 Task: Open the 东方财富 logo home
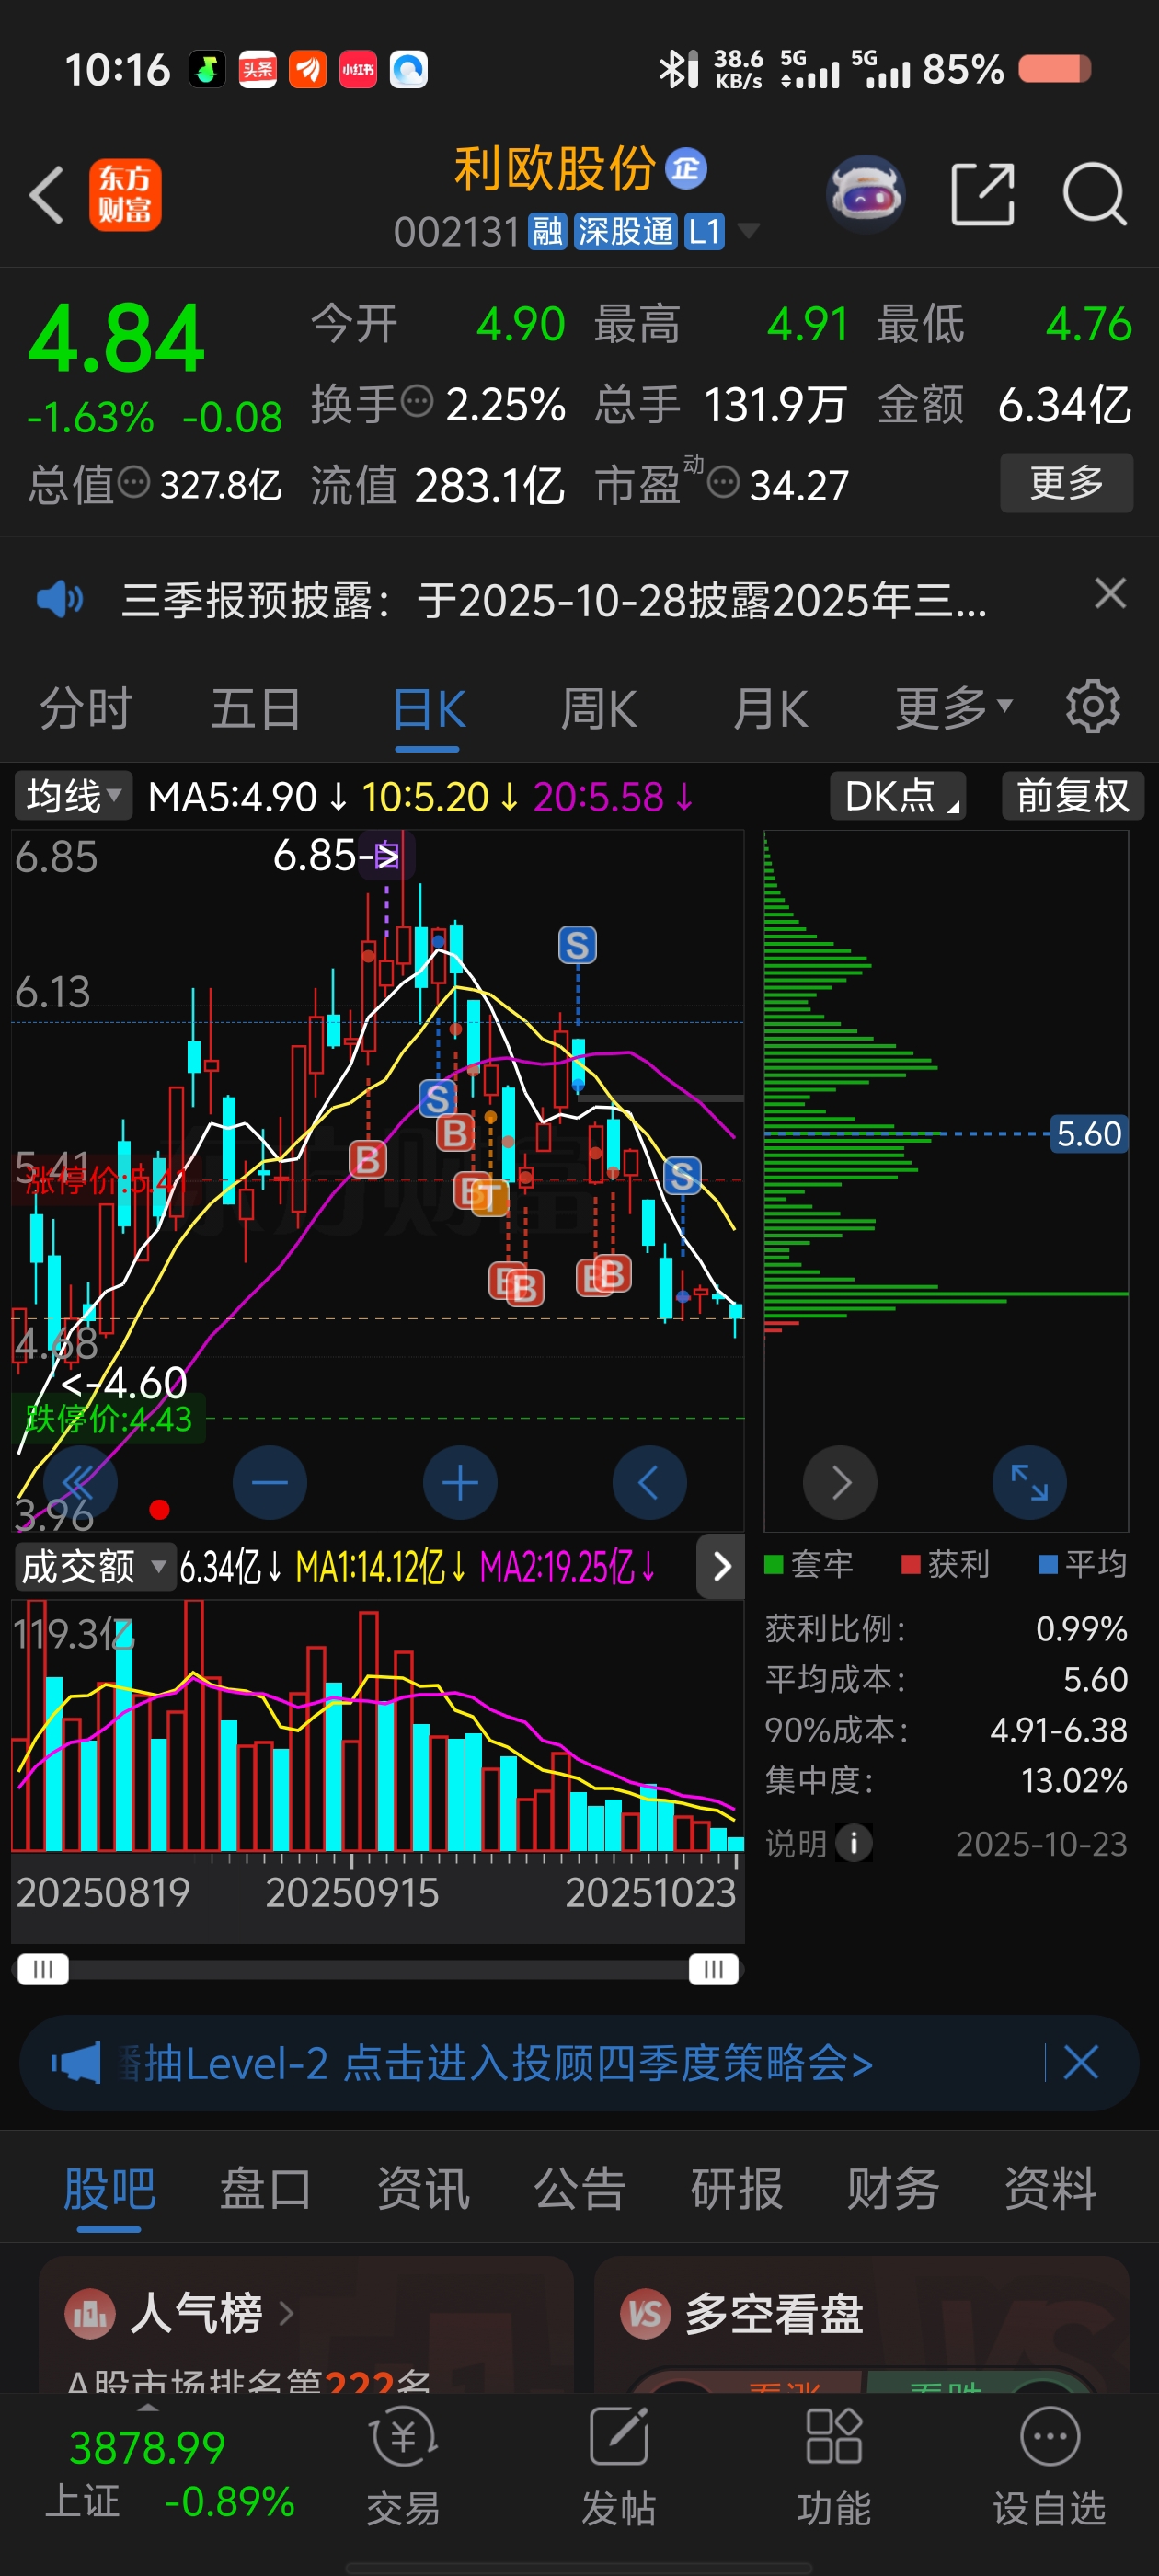point(125,195)
